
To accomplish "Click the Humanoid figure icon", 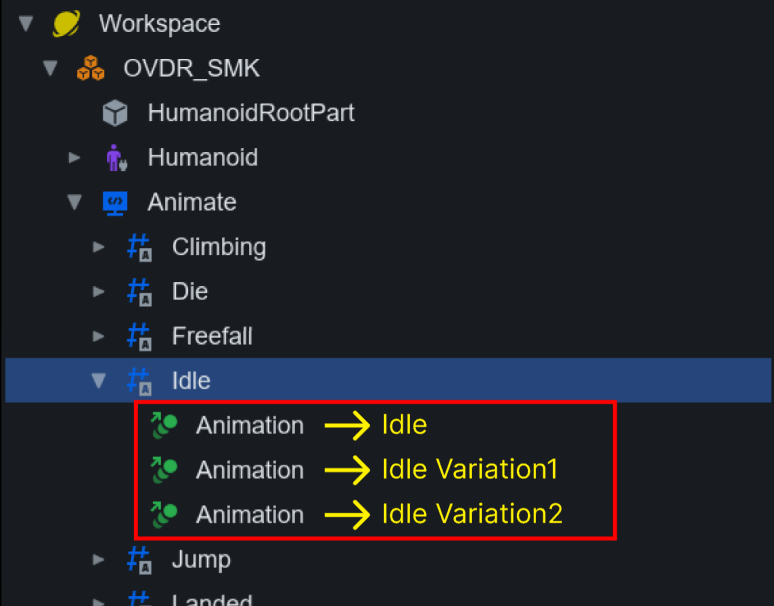I will click(115, 158).
